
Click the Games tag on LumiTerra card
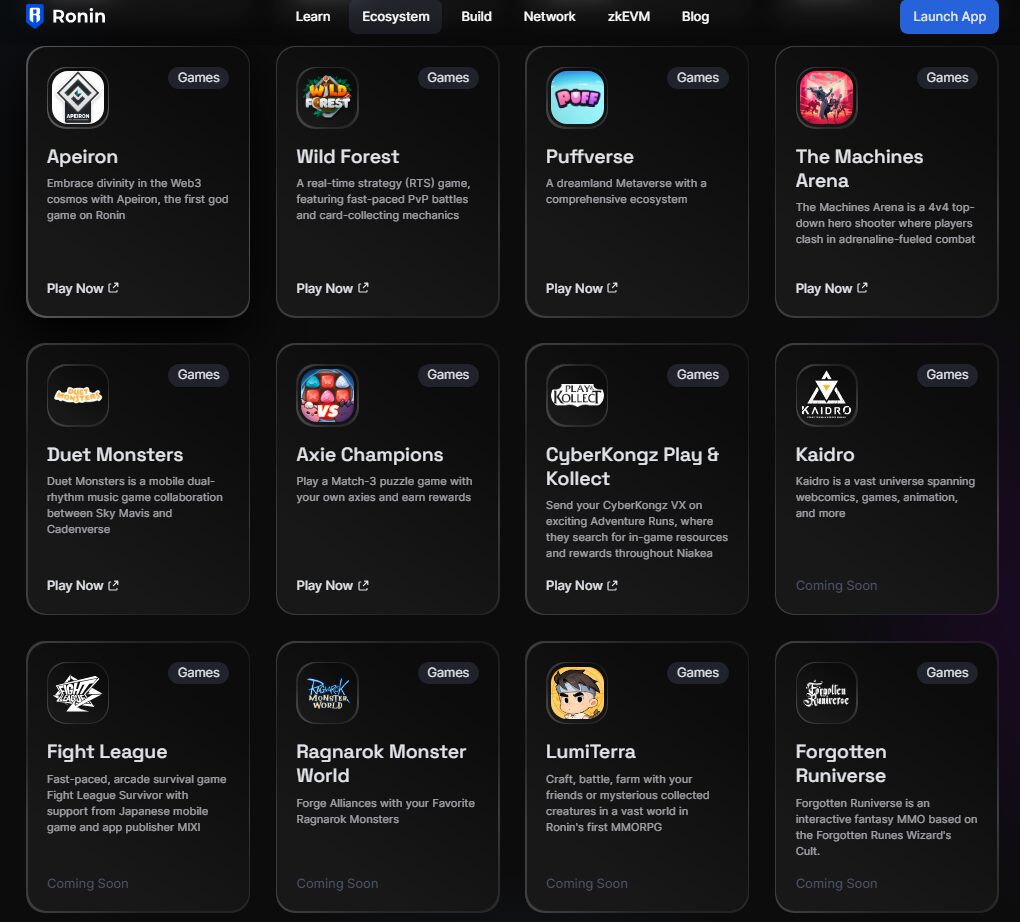[697, 672]
